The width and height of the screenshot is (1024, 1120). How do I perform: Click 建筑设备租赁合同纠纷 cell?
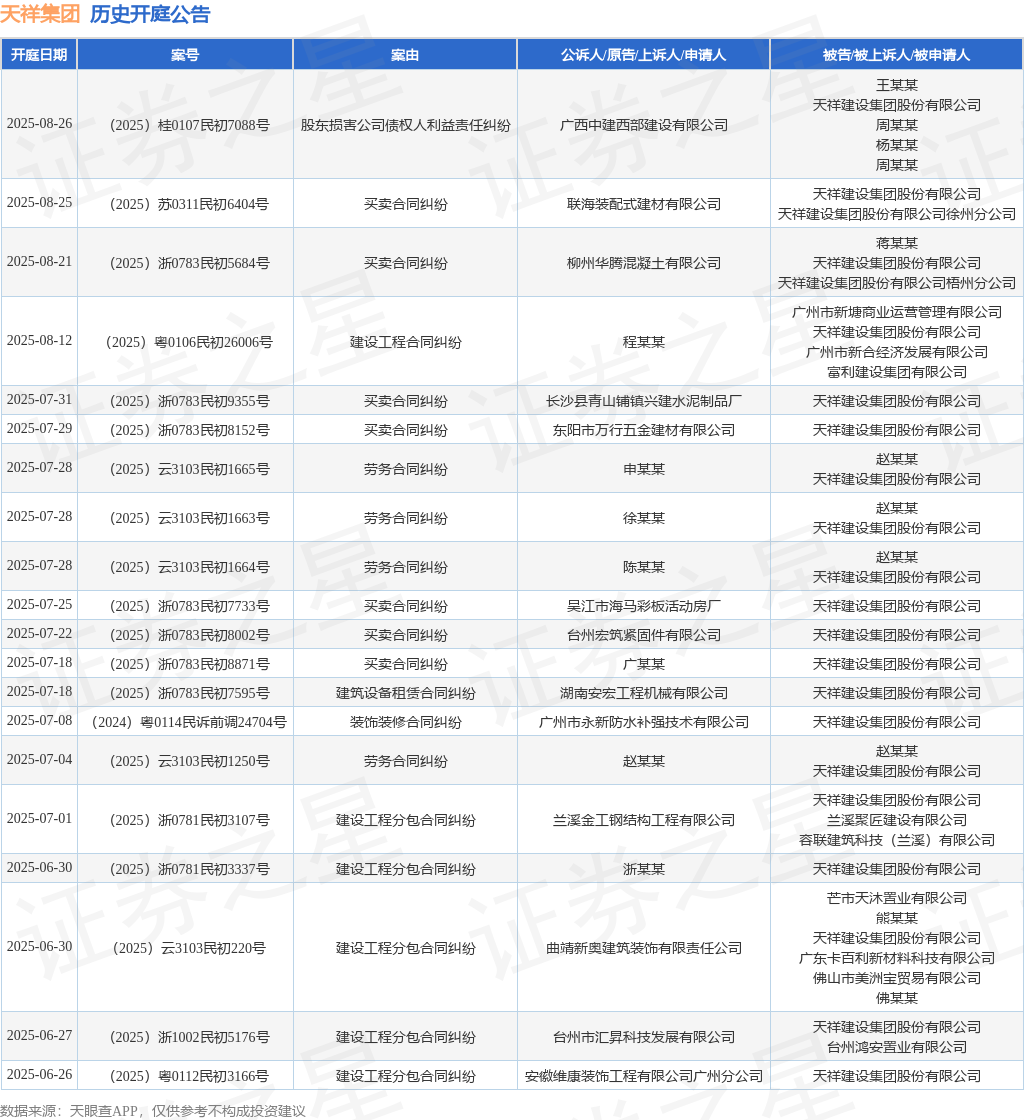click(x=405, y=694)
